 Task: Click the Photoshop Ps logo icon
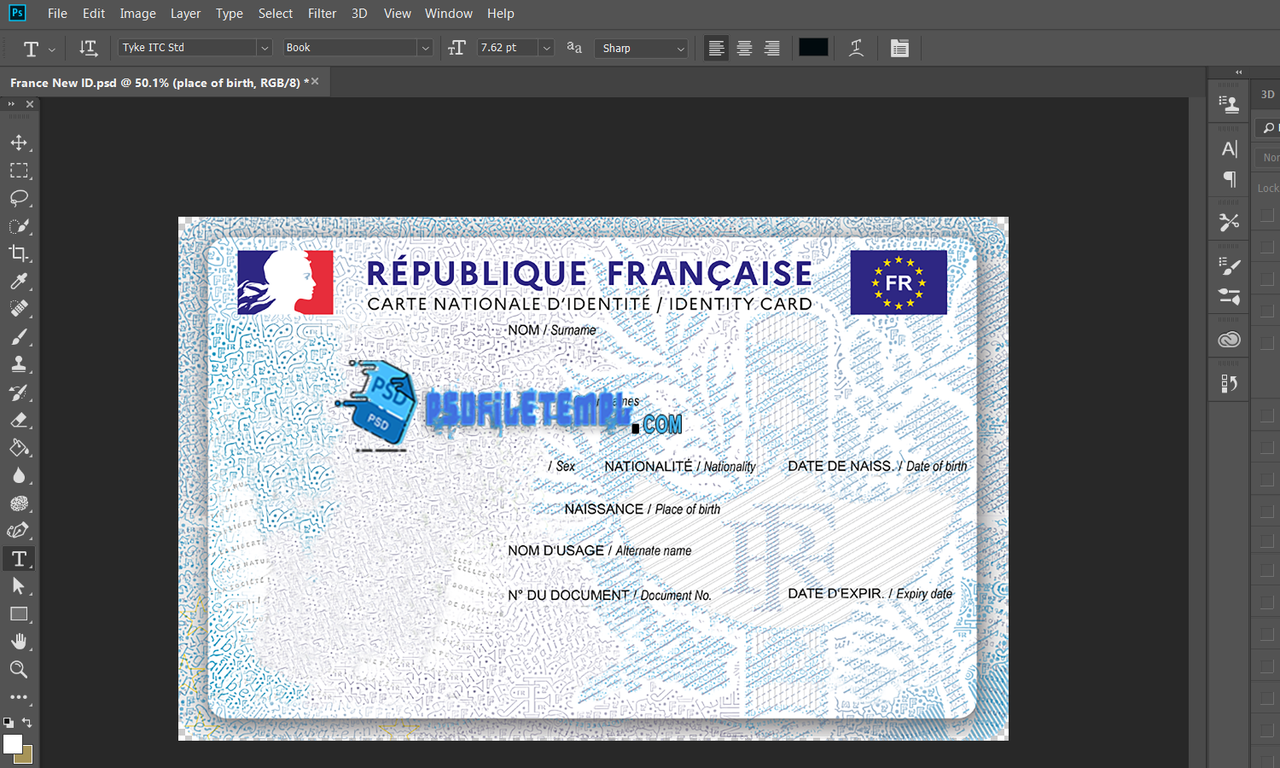pyautogui.click(x=17, y=13)
